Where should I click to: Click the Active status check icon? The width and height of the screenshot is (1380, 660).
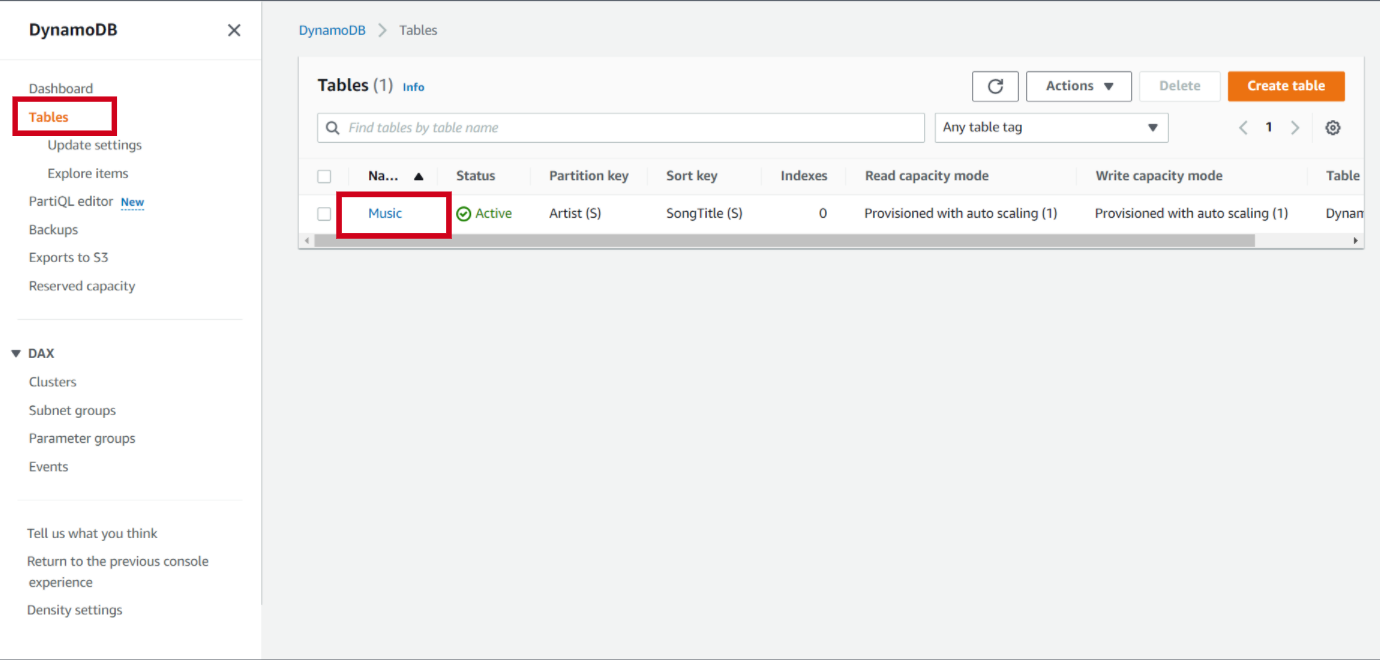click(x=463, y=214)
